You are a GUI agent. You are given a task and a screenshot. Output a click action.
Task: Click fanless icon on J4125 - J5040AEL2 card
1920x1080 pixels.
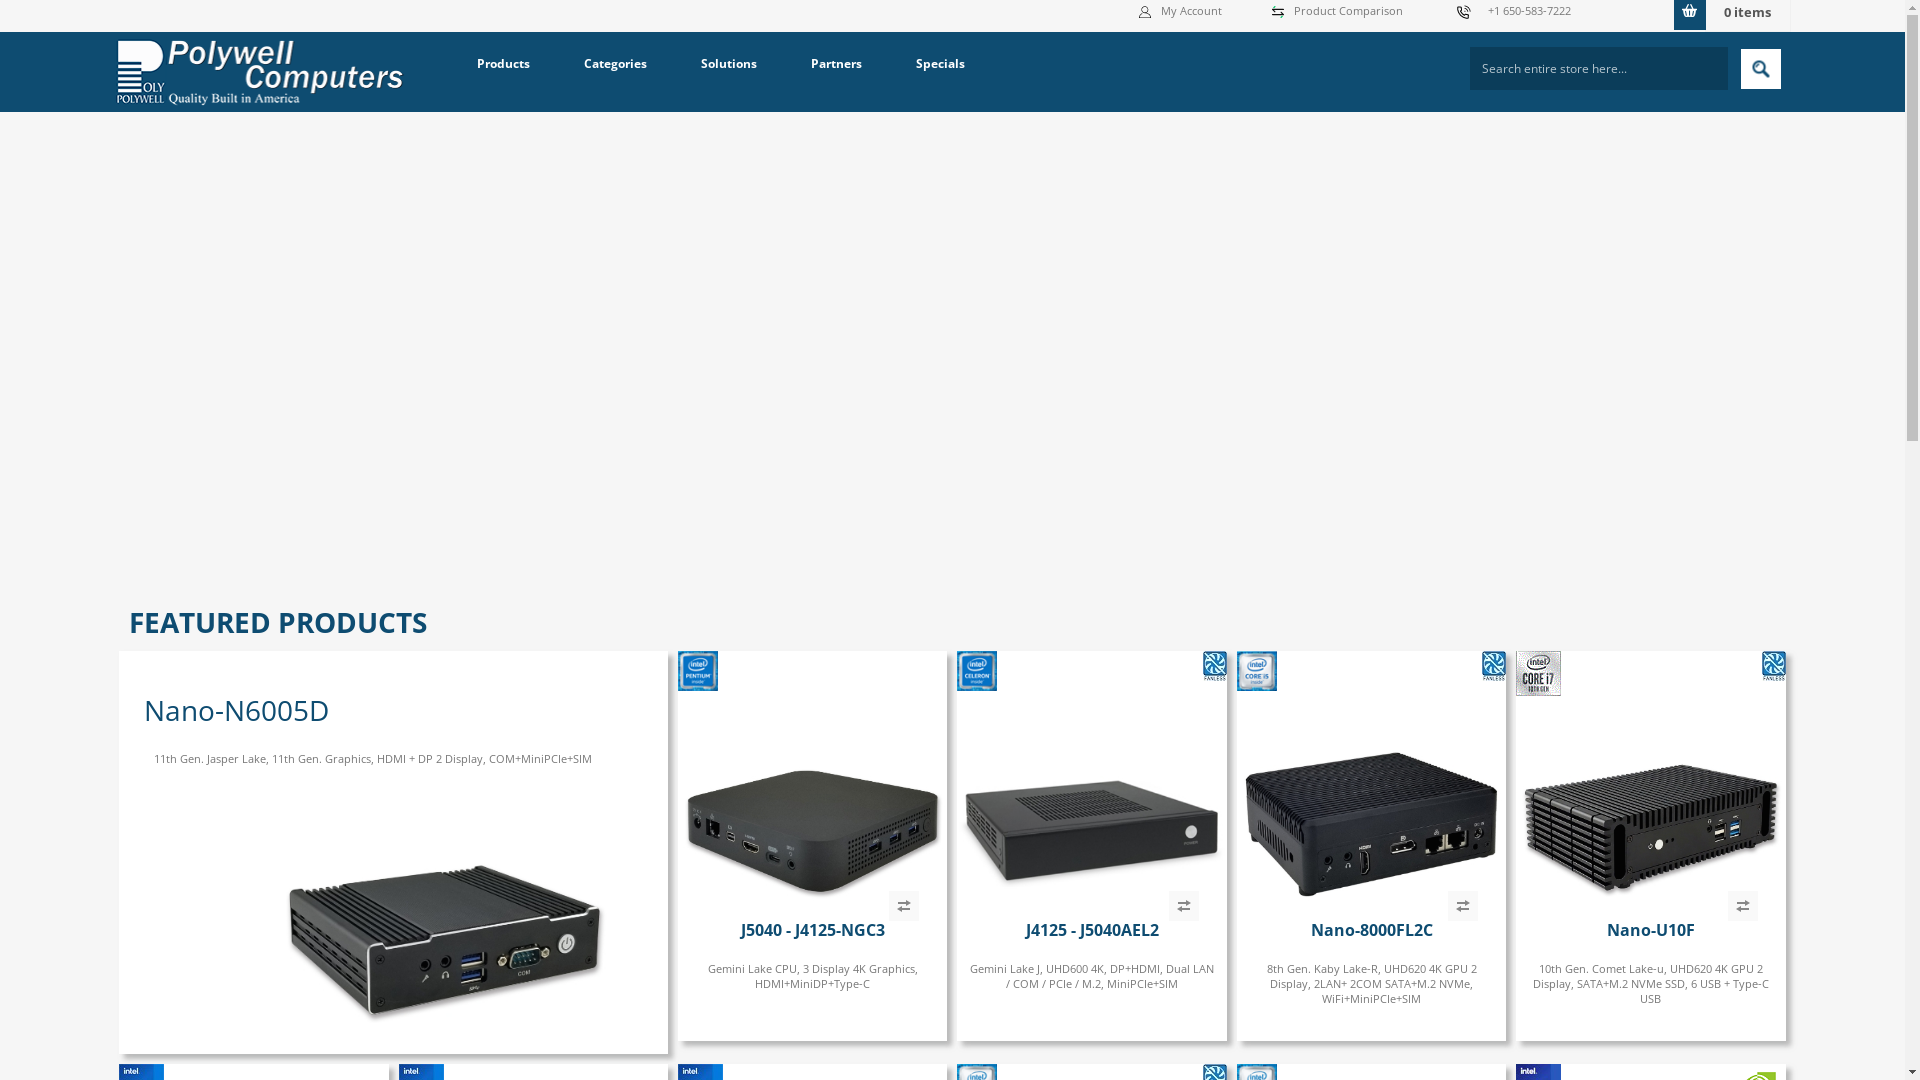coord(1214,666)
